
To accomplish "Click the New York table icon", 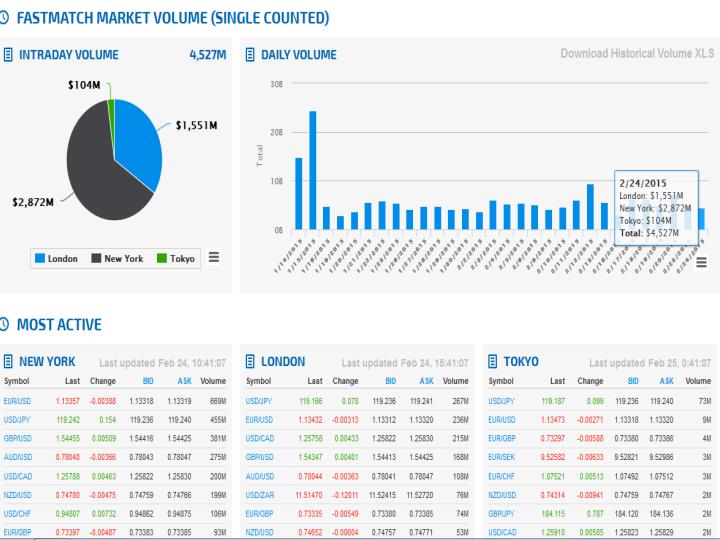I will click(9, 361).
